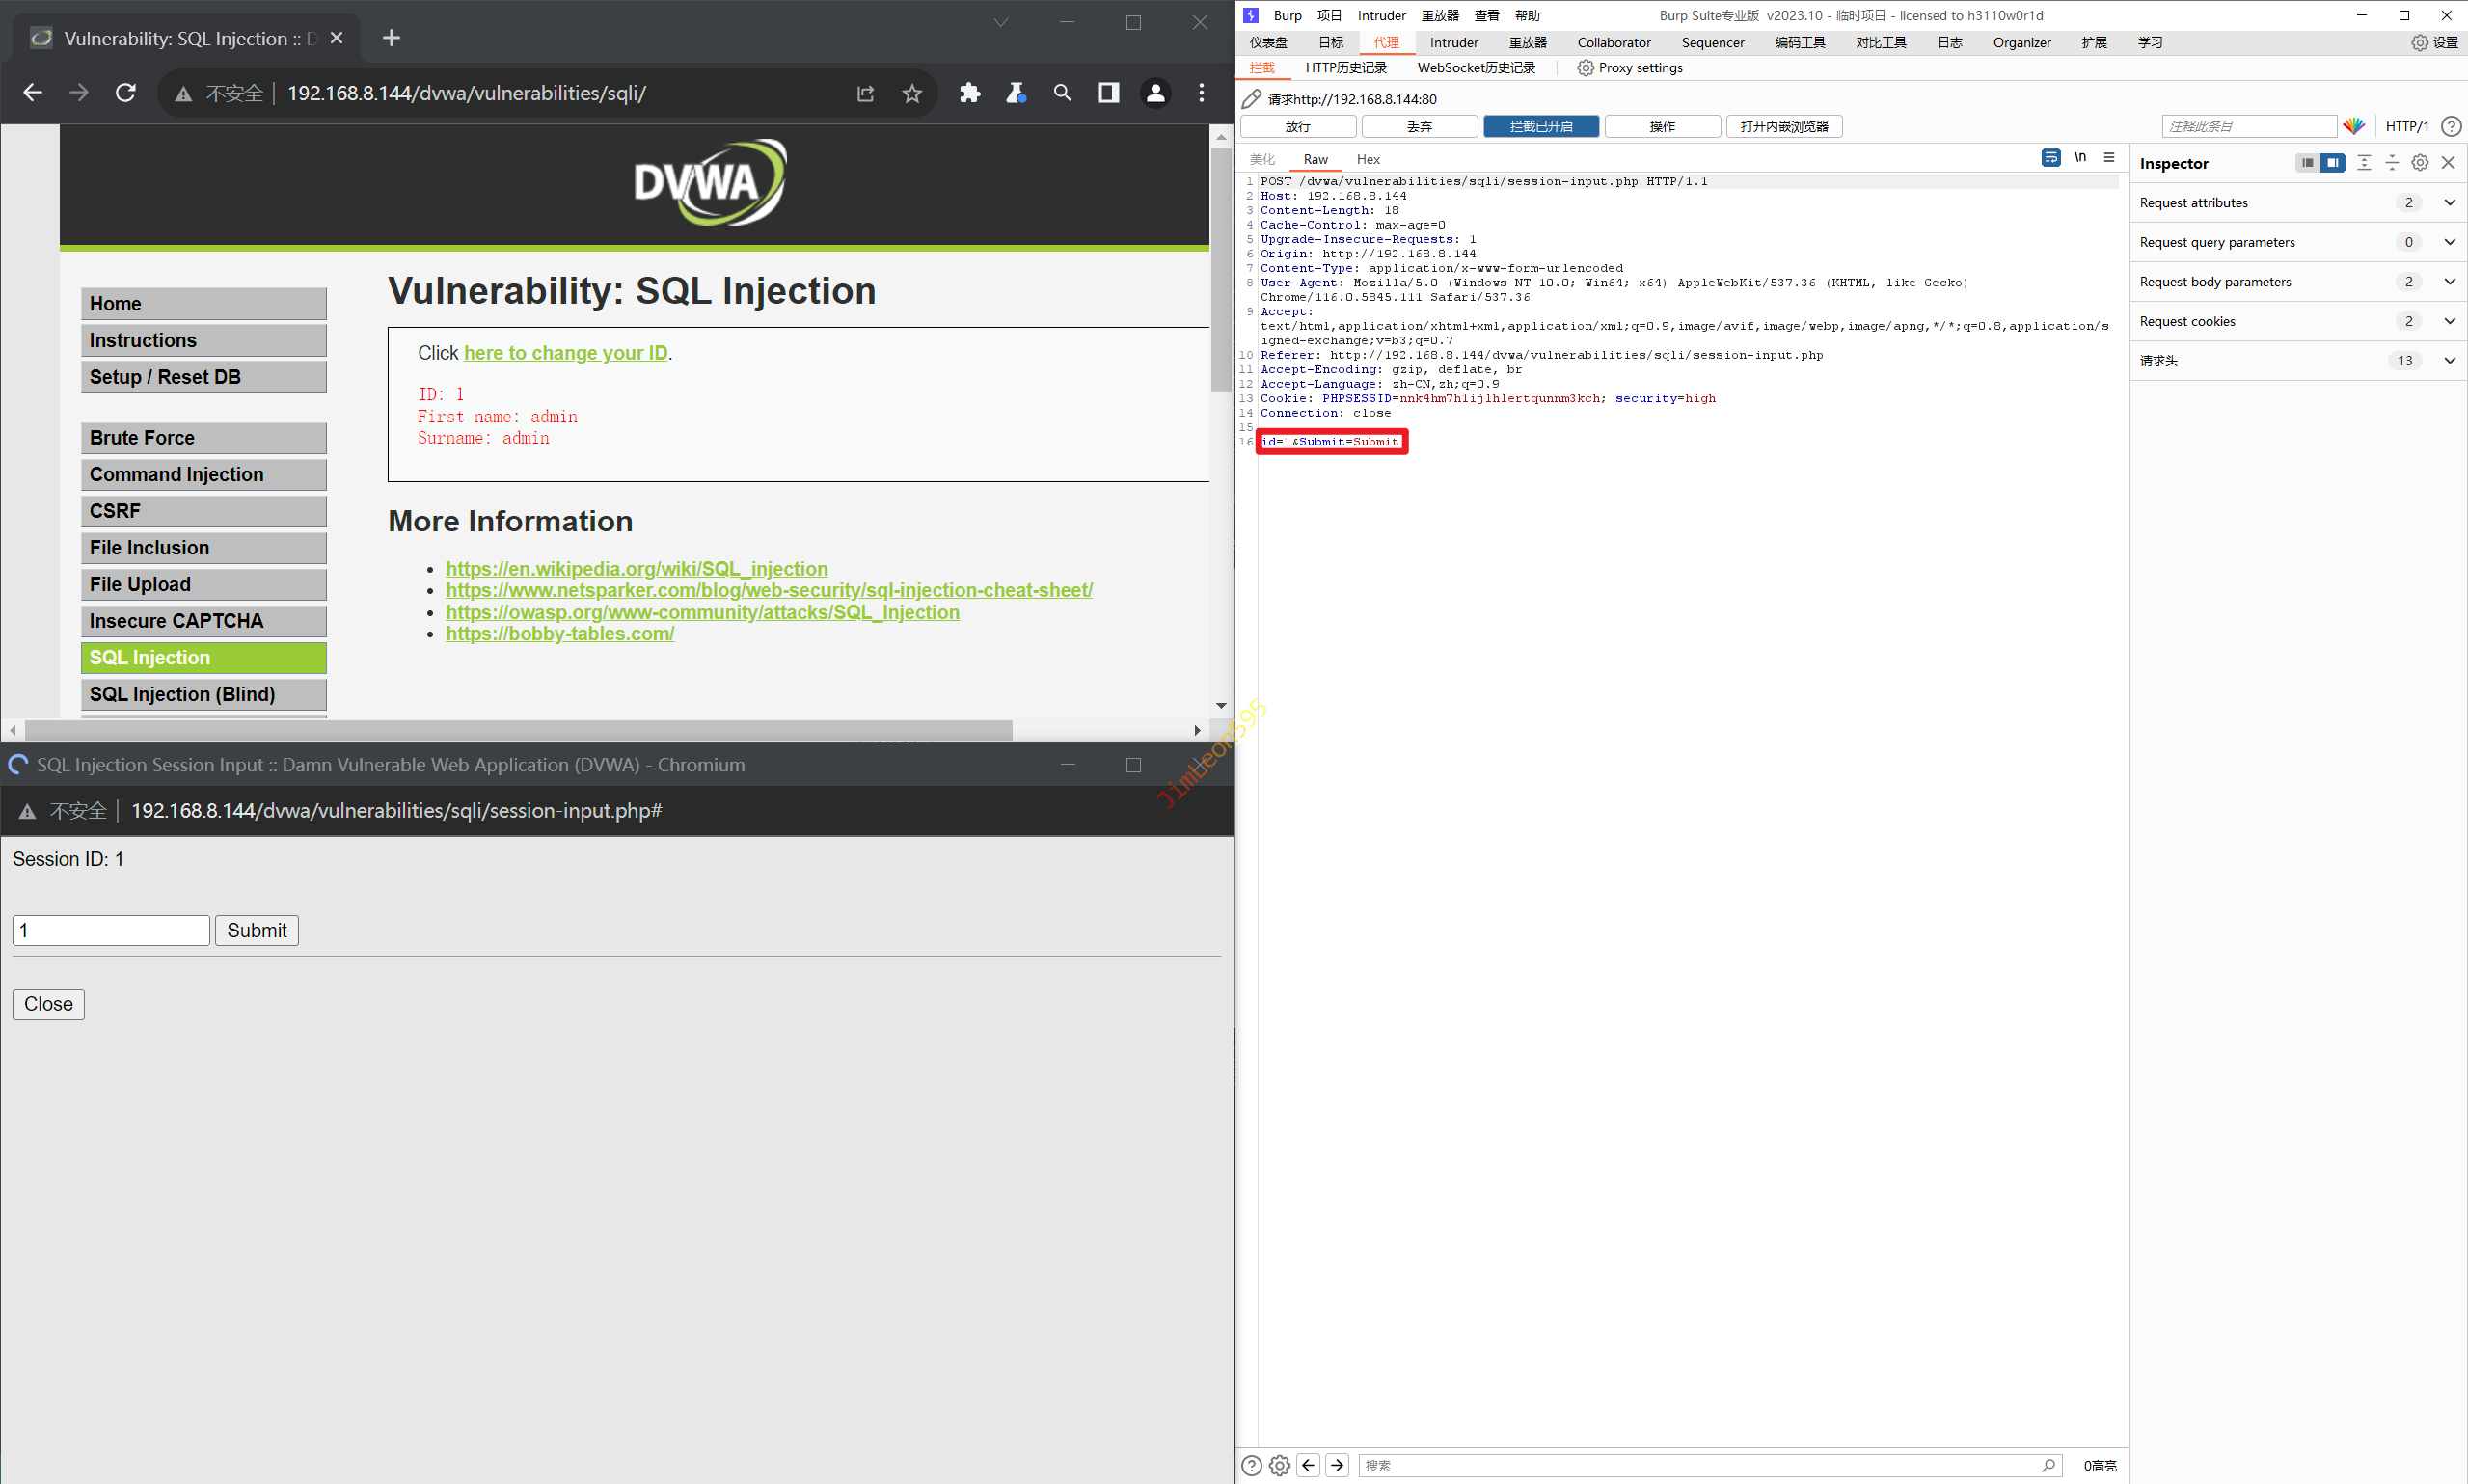Click the Session ID input field
The image size is (2468, 1484).
click(111, 930)
